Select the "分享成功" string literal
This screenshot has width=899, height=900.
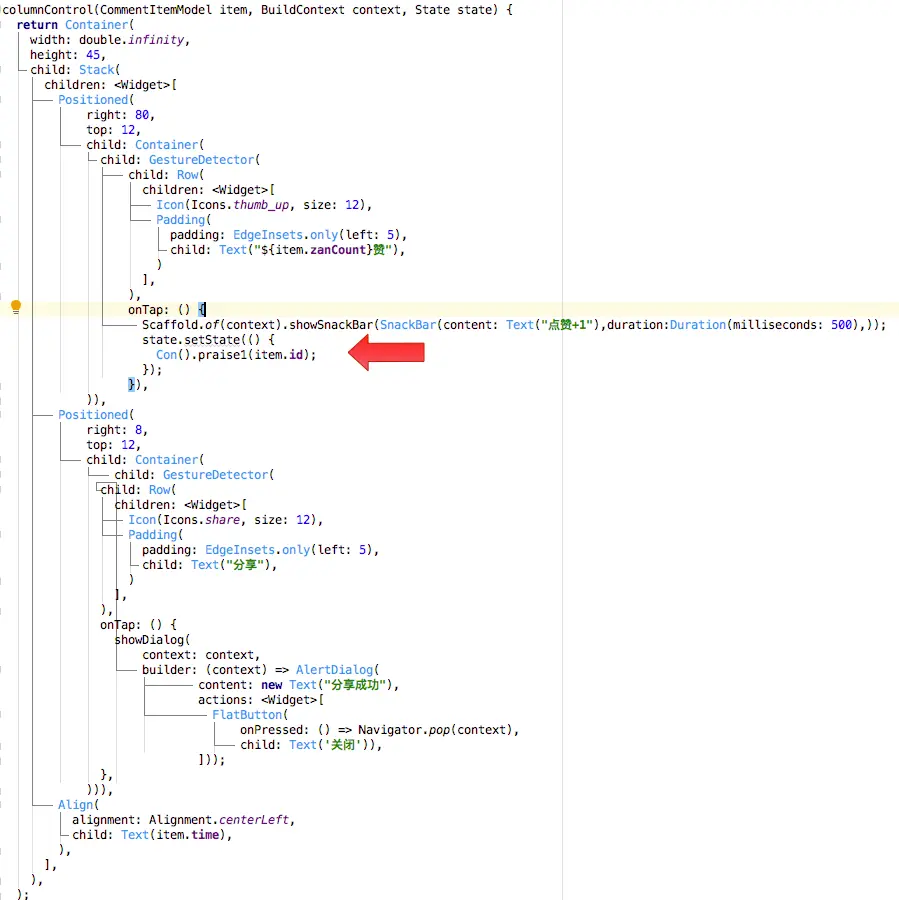click(x=355, y=684)
